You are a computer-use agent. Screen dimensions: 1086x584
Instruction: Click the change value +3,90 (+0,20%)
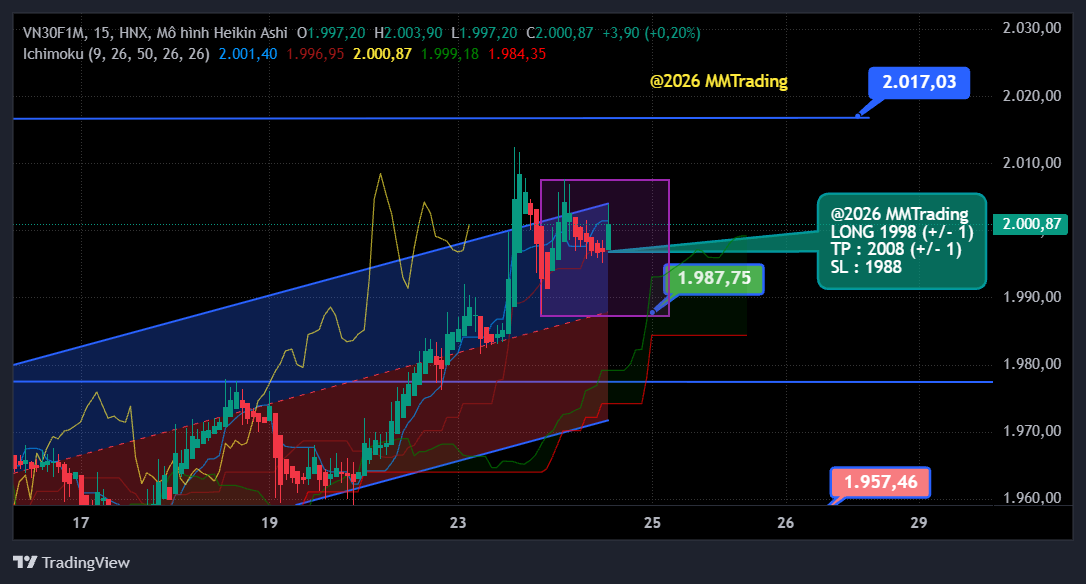coord(651,33)
